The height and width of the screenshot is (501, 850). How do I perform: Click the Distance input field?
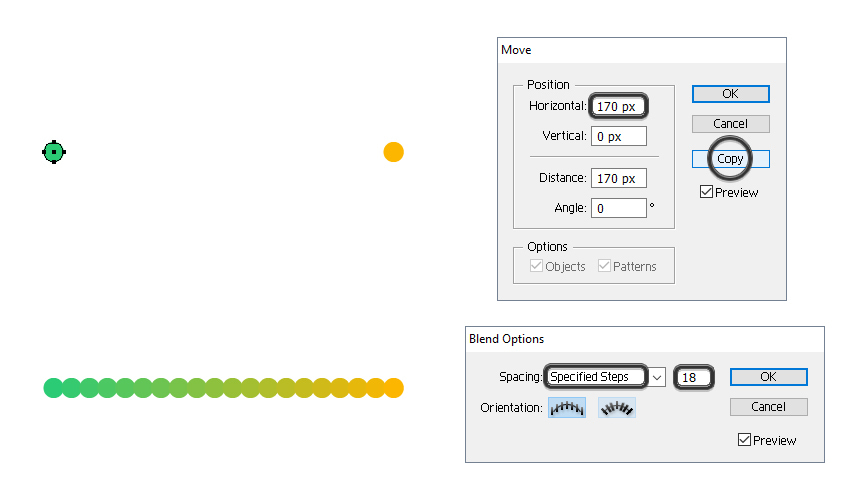pos(619,179)
